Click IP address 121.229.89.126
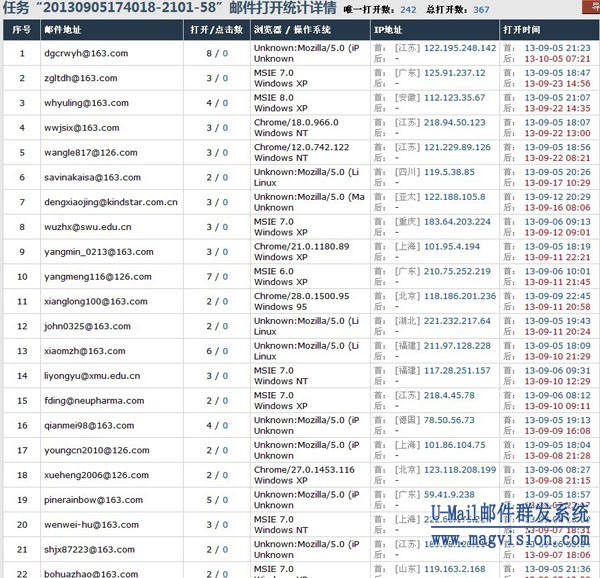This screenshot has width=600, height=578. pyautogui.click(x=457, y=147)
